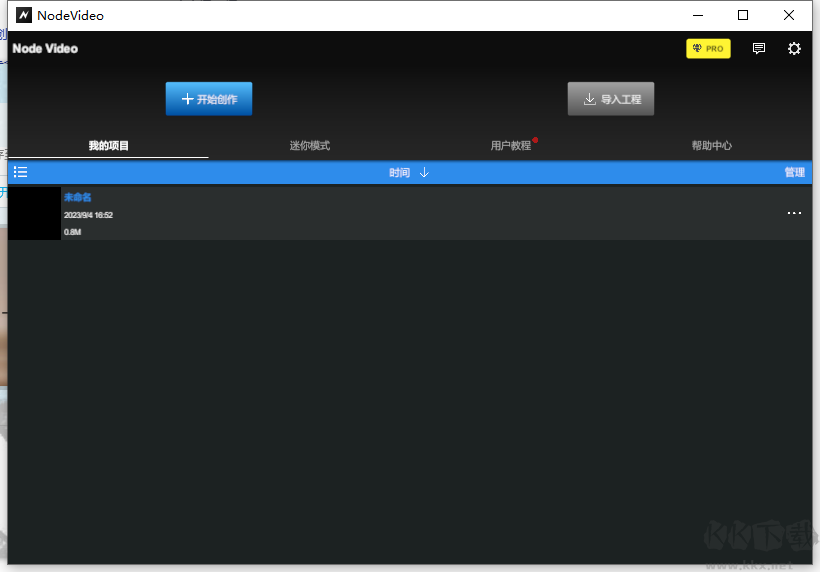Viewport: 820px width, 572px height.
Task: Open the 未命名 project thumbnail
Action: [35, 213]
